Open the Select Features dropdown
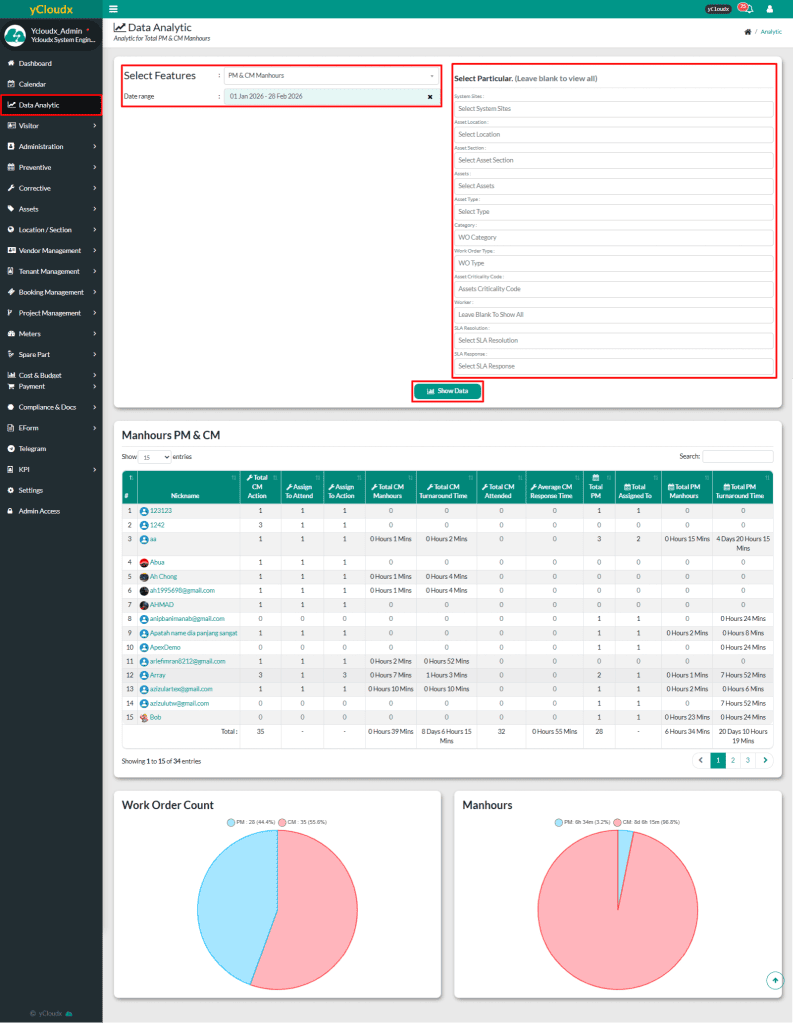The height and width of the screenshot is (1024, 793). tap(331, 75)
